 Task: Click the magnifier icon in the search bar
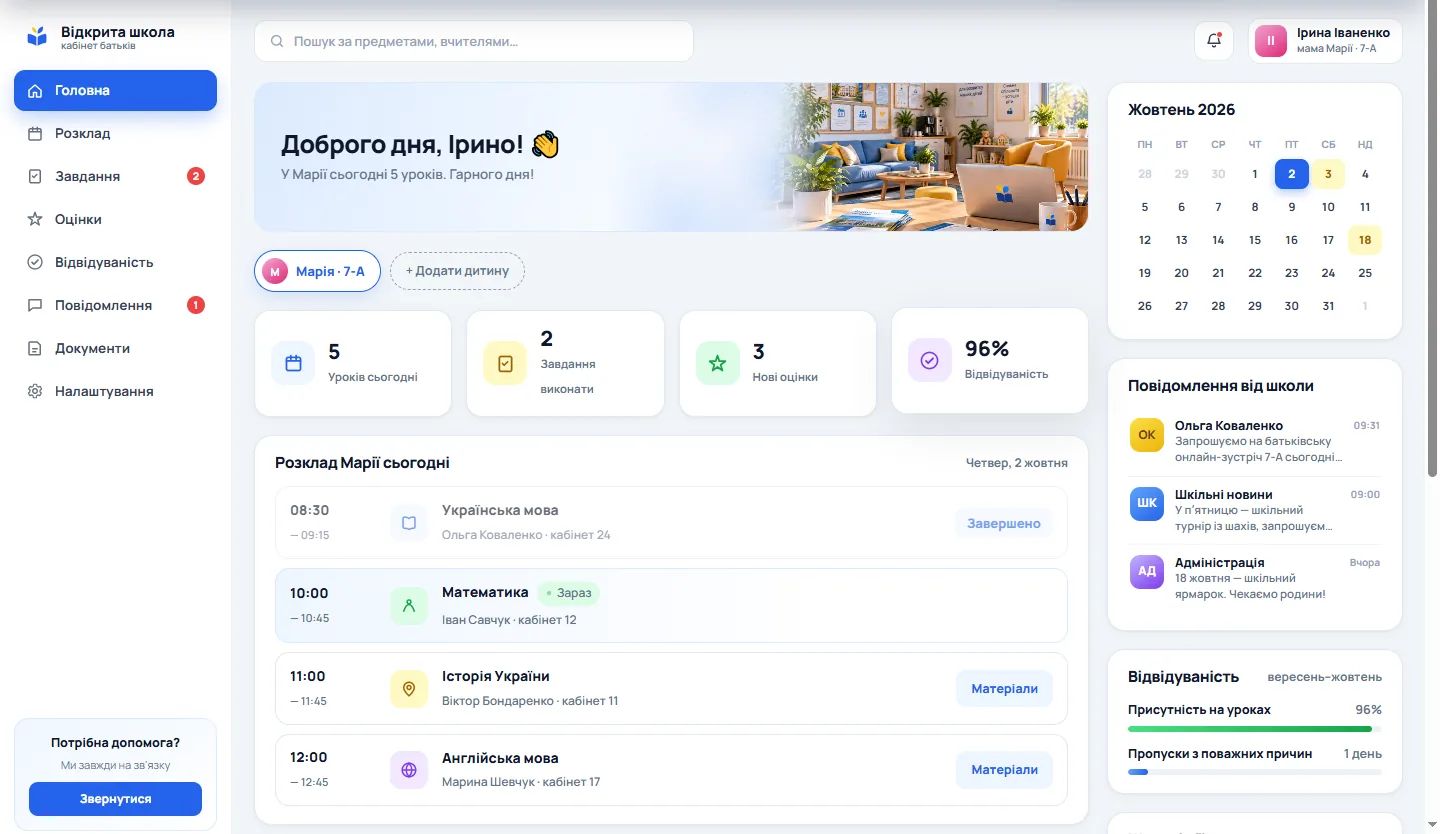(x=276, y=42)
